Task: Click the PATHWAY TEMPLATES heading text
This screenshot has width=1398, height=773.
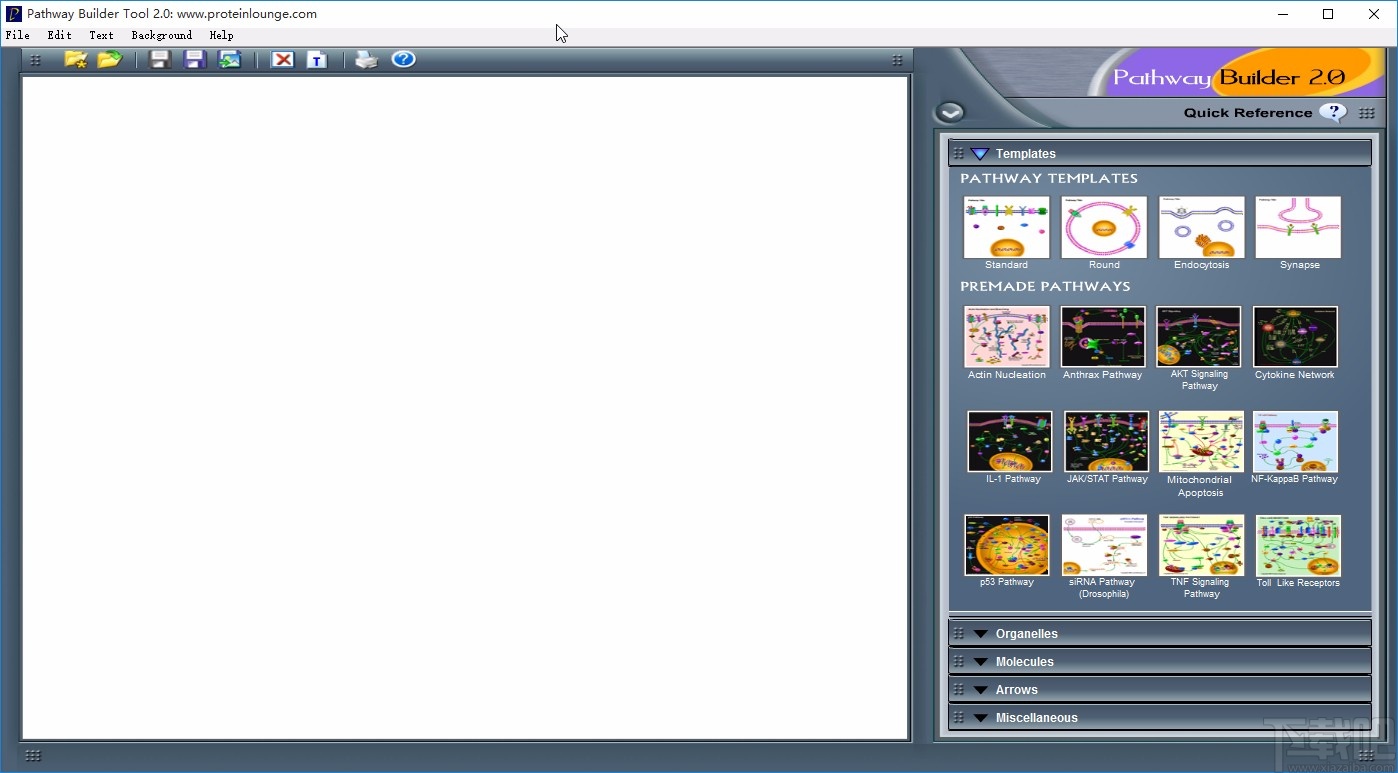Action: (x=1049, y=178)
